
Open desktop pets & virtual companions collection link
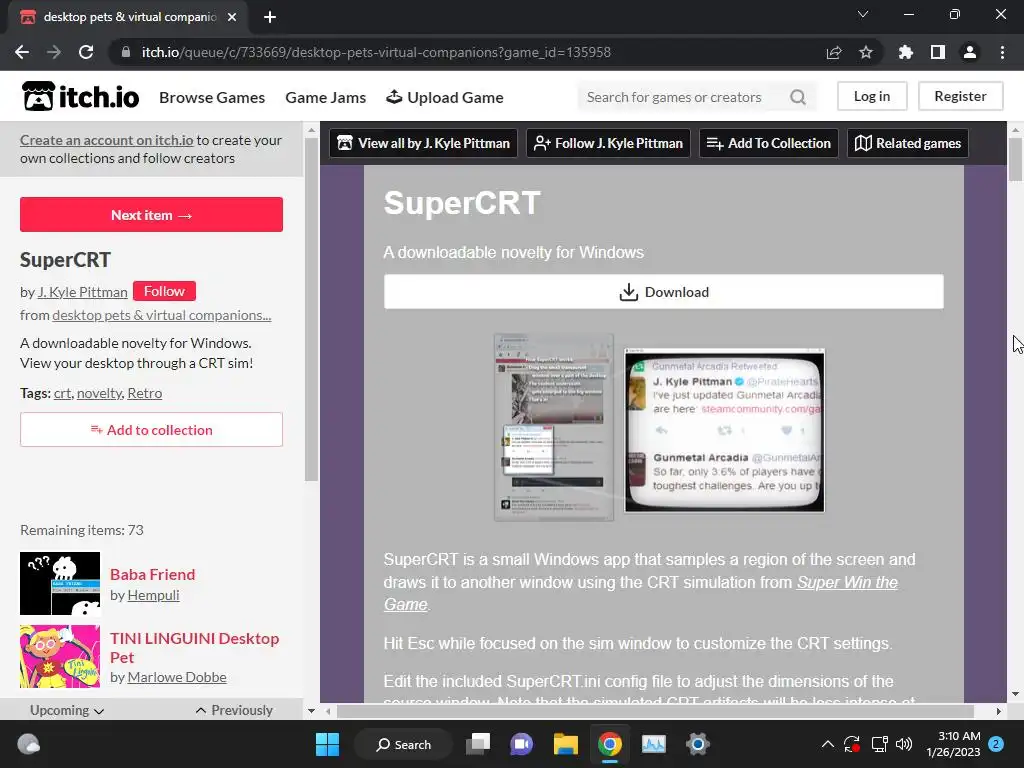point(161,315)
